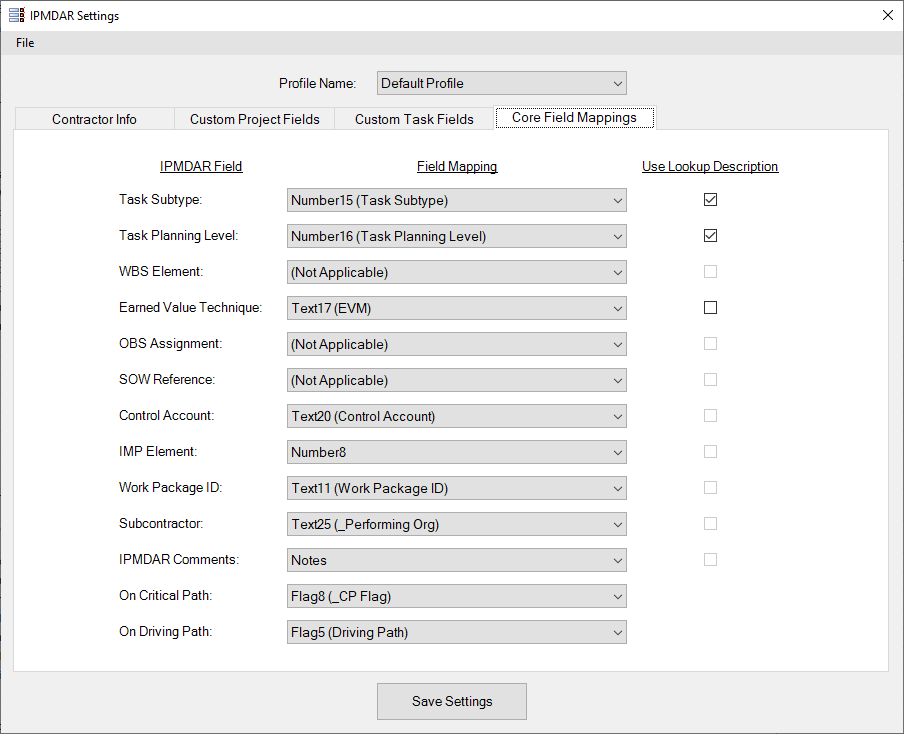Open the Earned Value Technique mapping dropdown

(456, 308)
